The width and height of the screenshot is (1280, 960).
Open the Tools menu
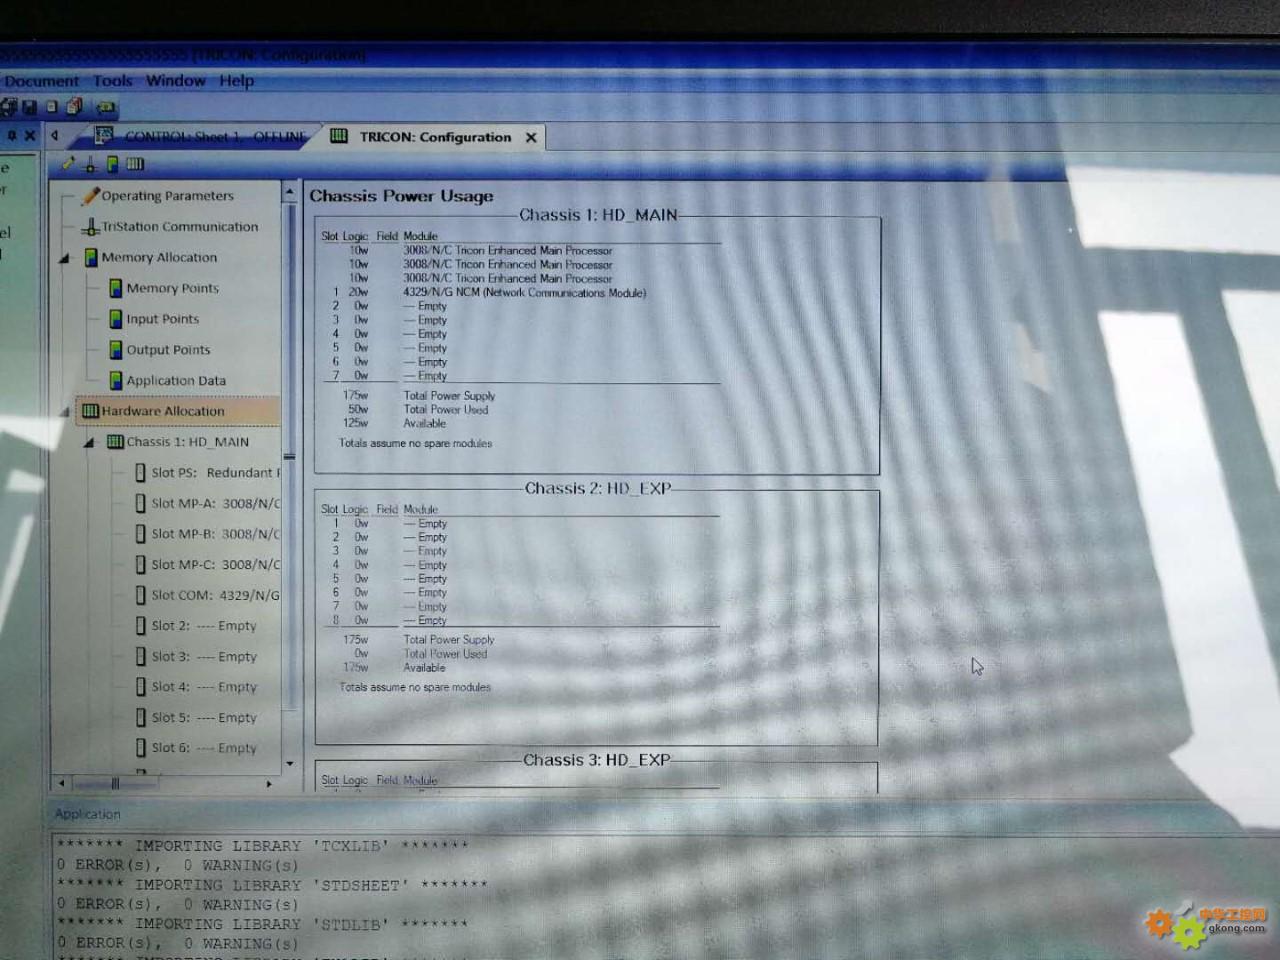click(113, 81)
